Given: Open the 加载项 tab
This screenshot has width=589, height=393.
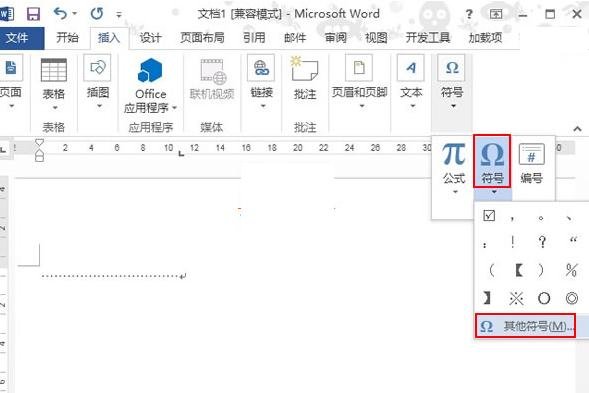Looking at the screenshot, I should 485,38.
